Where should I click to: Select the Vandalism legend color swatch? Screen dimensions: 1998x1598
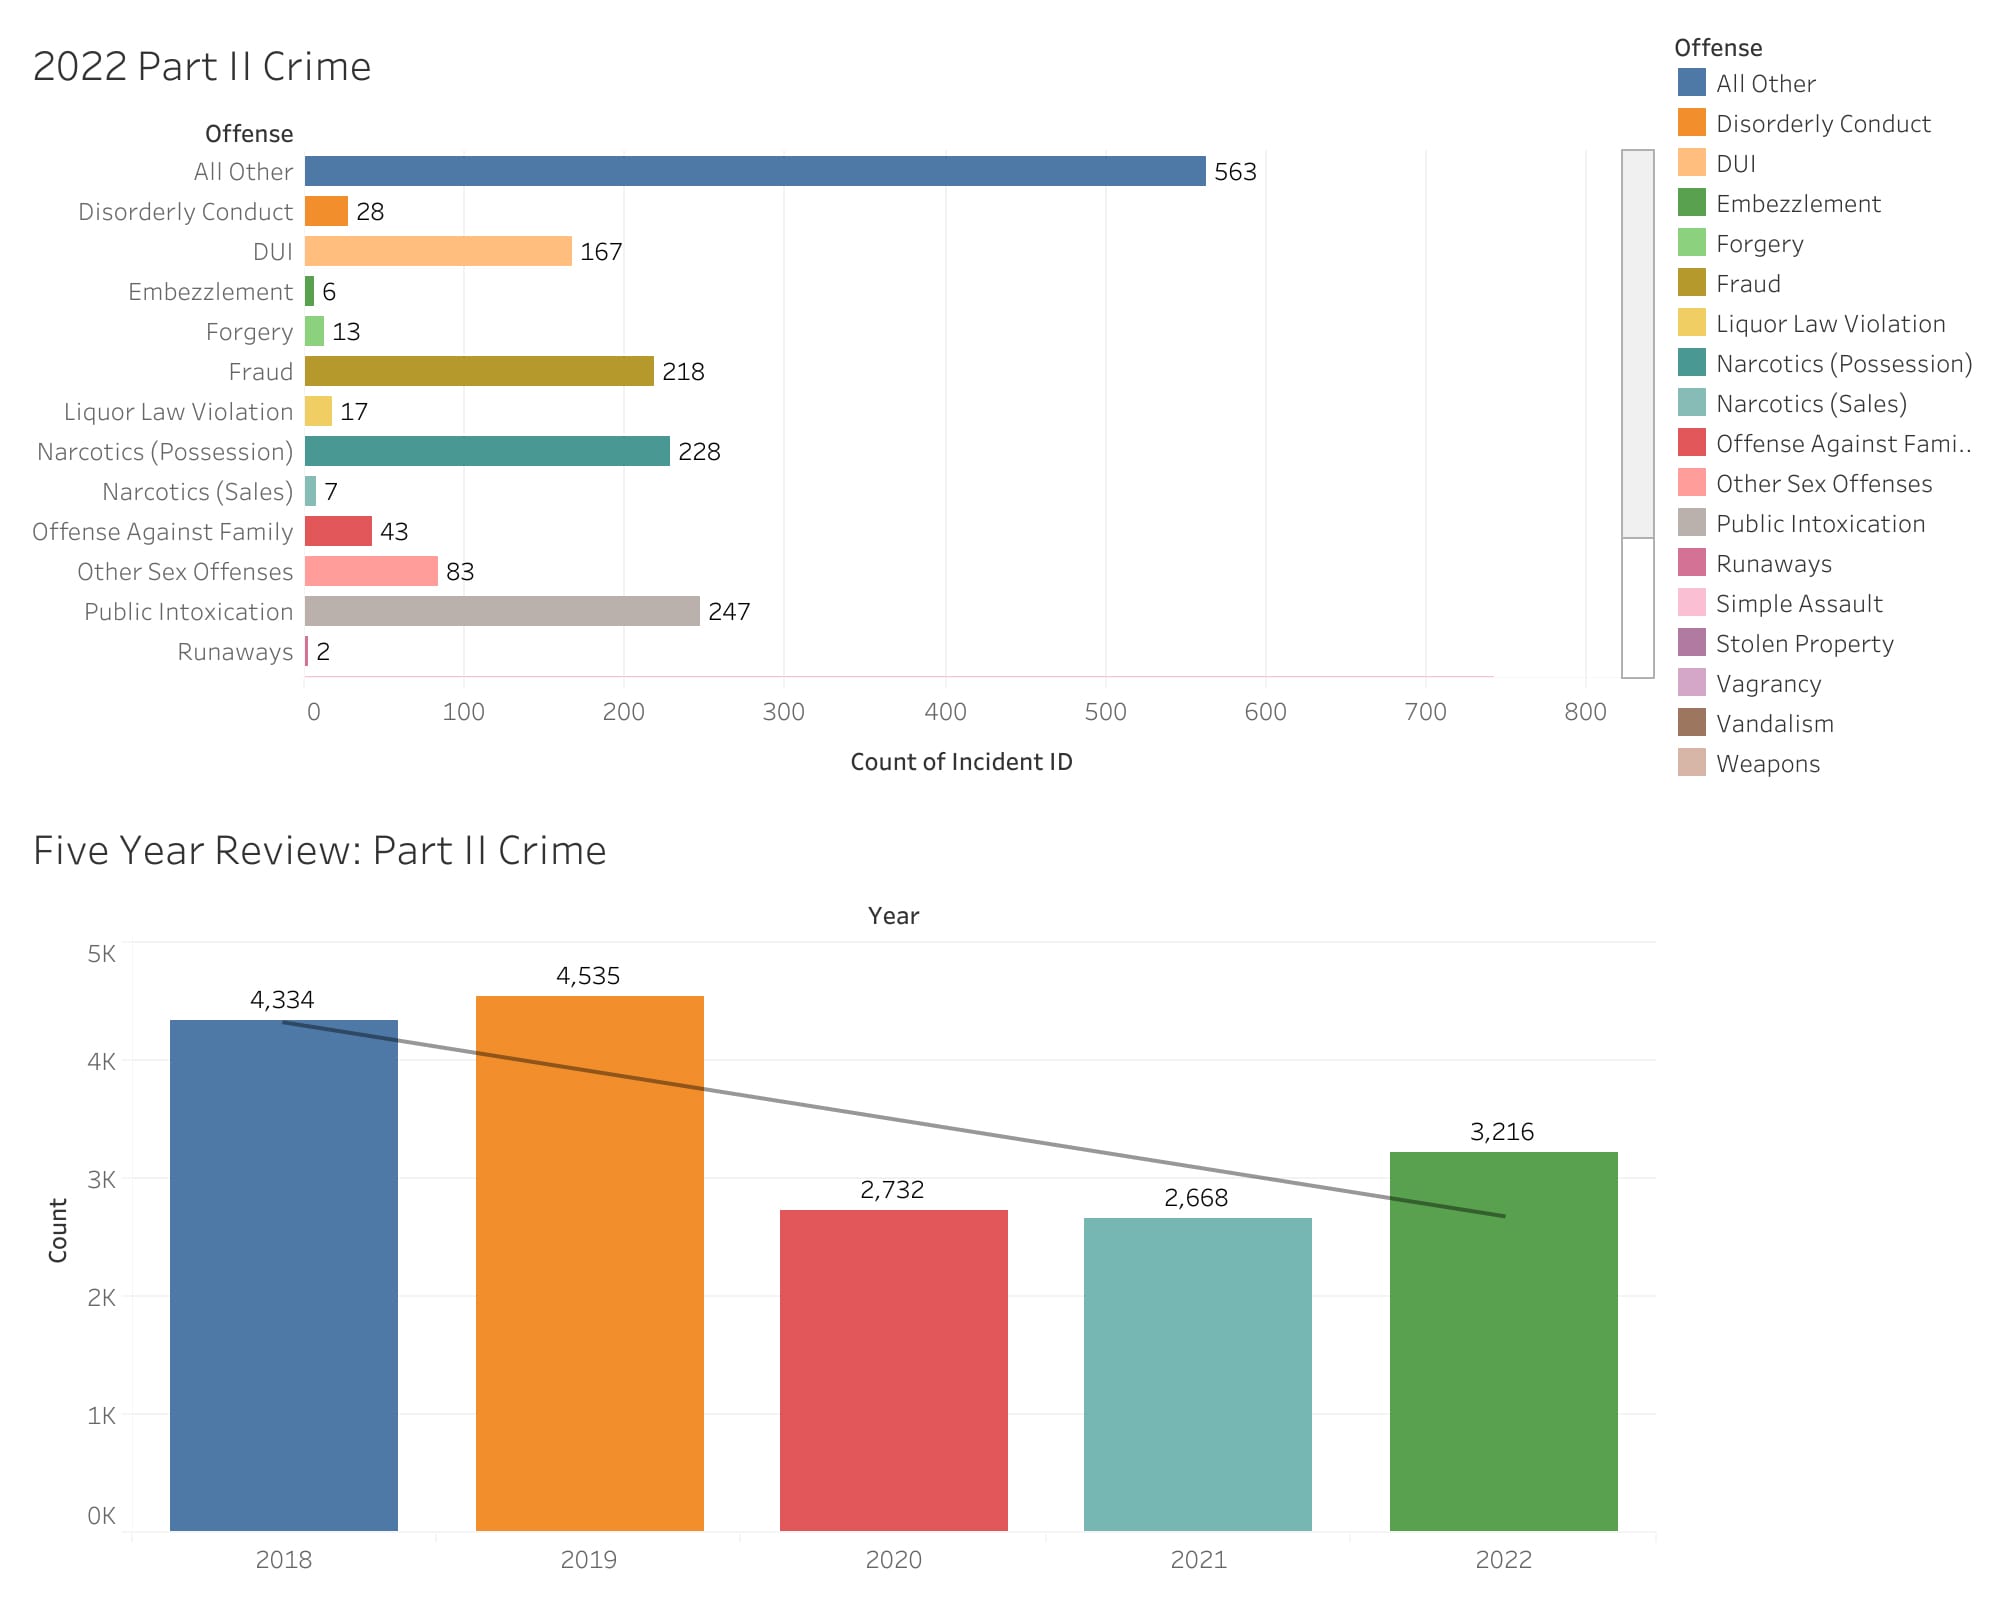coord(1691,723)
